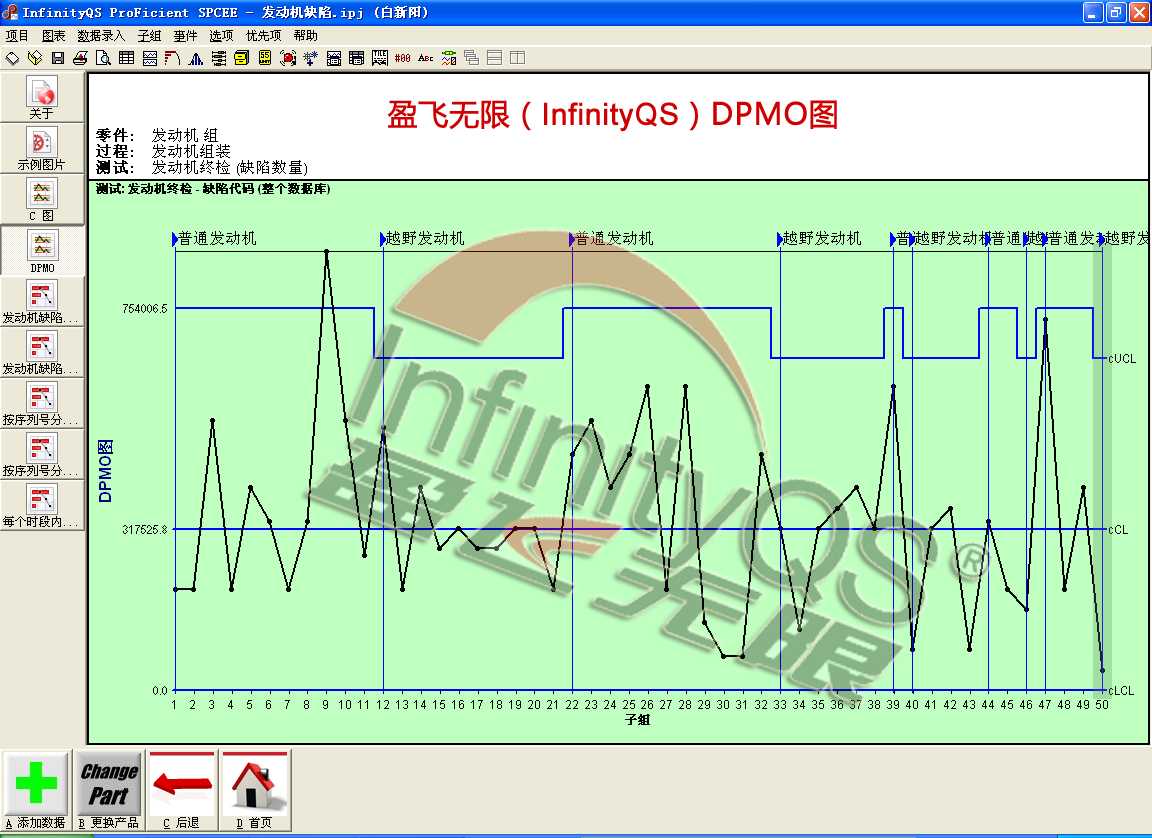1152x838 pixels.
Task: Click the data table grid icon
Action: (126, 58)
